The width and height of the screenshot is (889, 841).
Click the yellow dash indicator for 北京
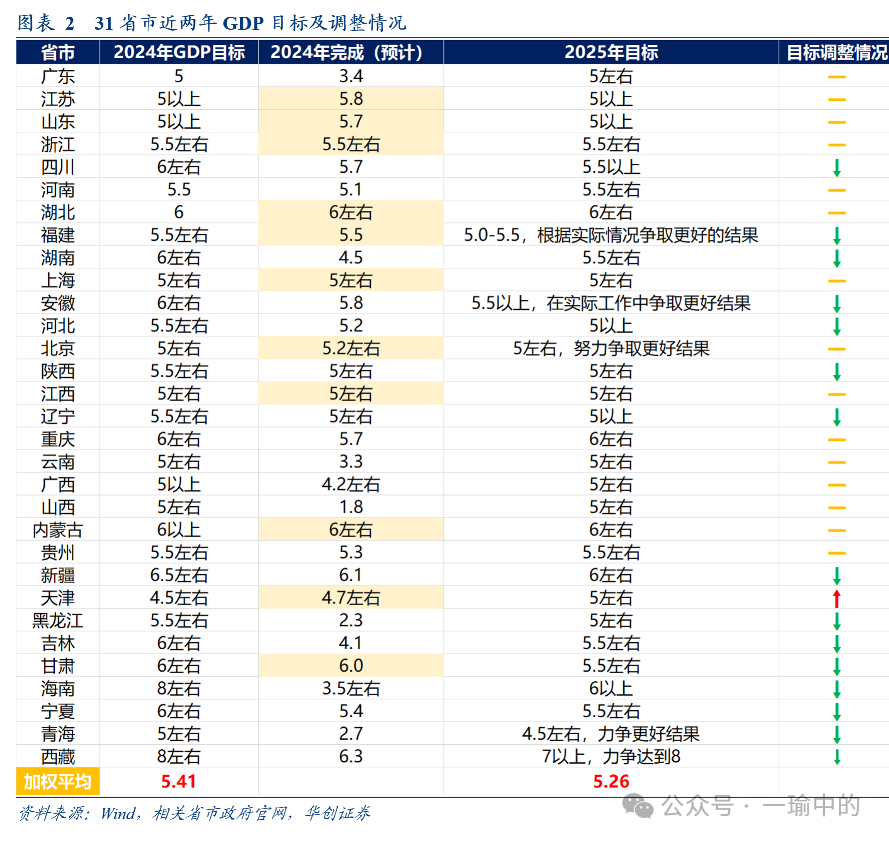point(837,349)
